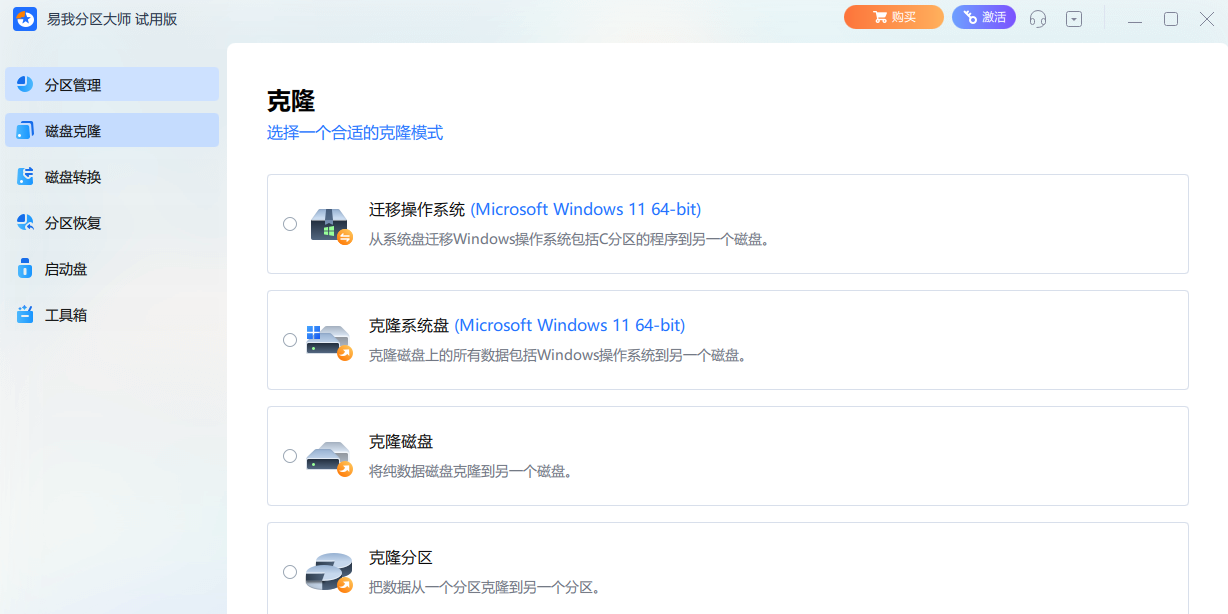The height and width of the screenshot is (614, 1228).
Task: Click the orange 购买 button
Action: click(x=894, y=17)
